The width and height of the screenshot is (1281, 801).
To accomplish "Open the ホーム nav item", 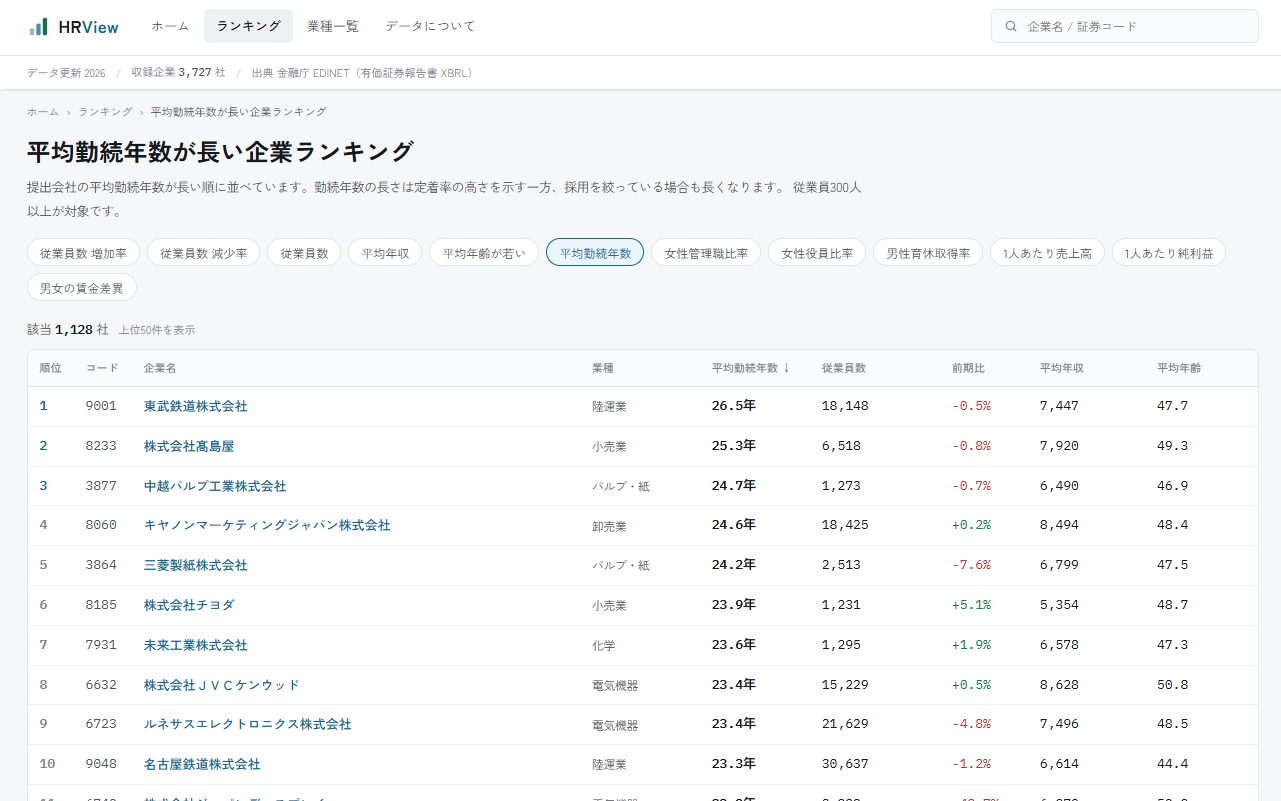I will coord(170,26).
